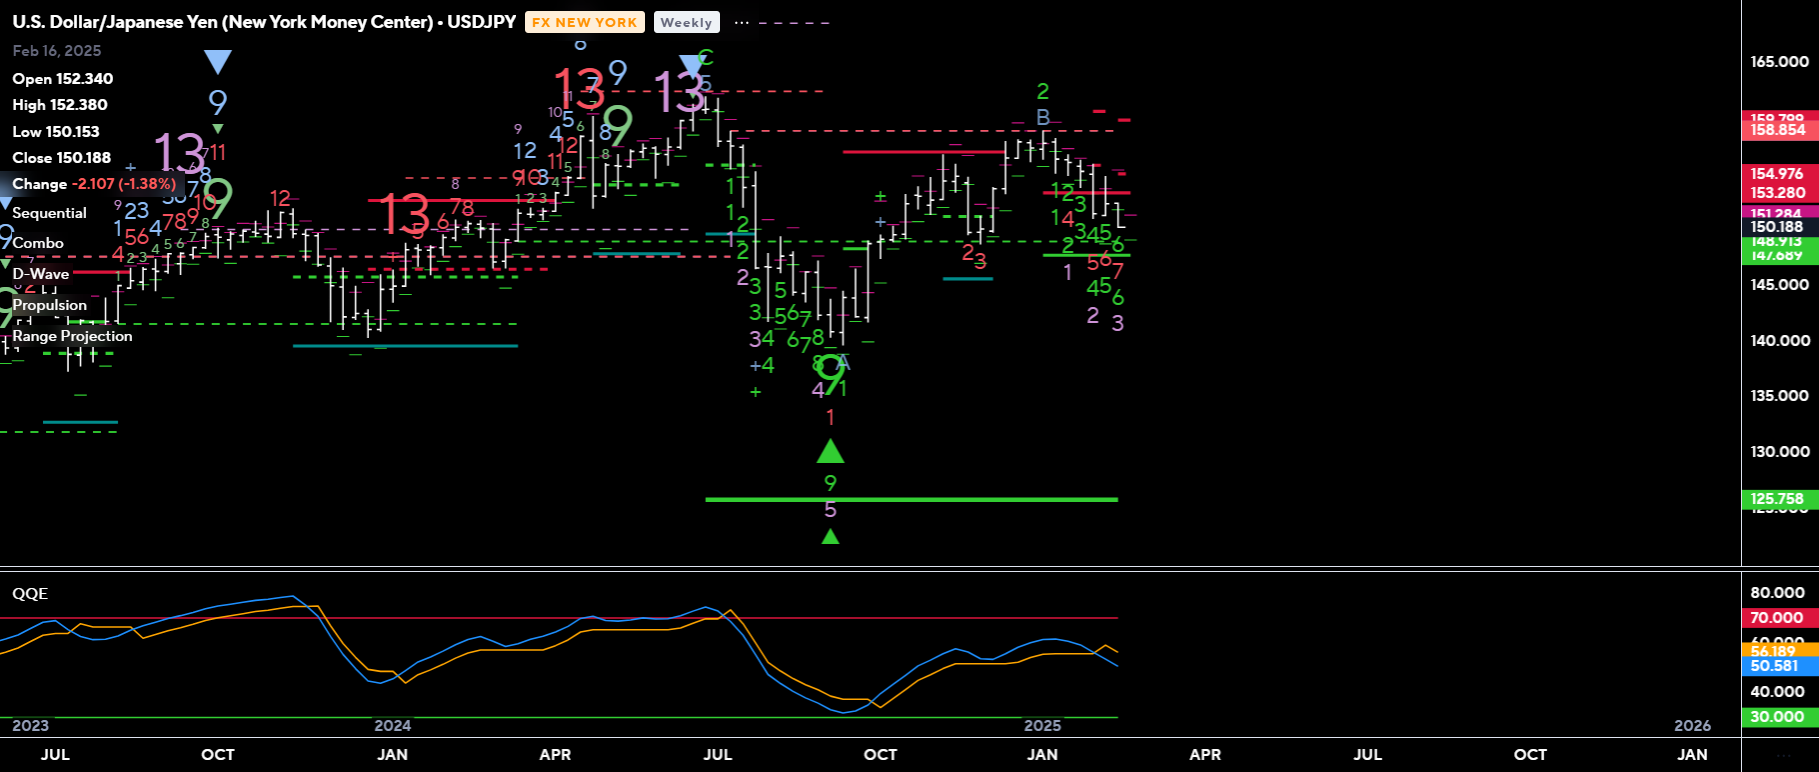Click the 2024 JAN time axis label
The width and height of the screenshot is (1819, 772).
coord(392,754)
